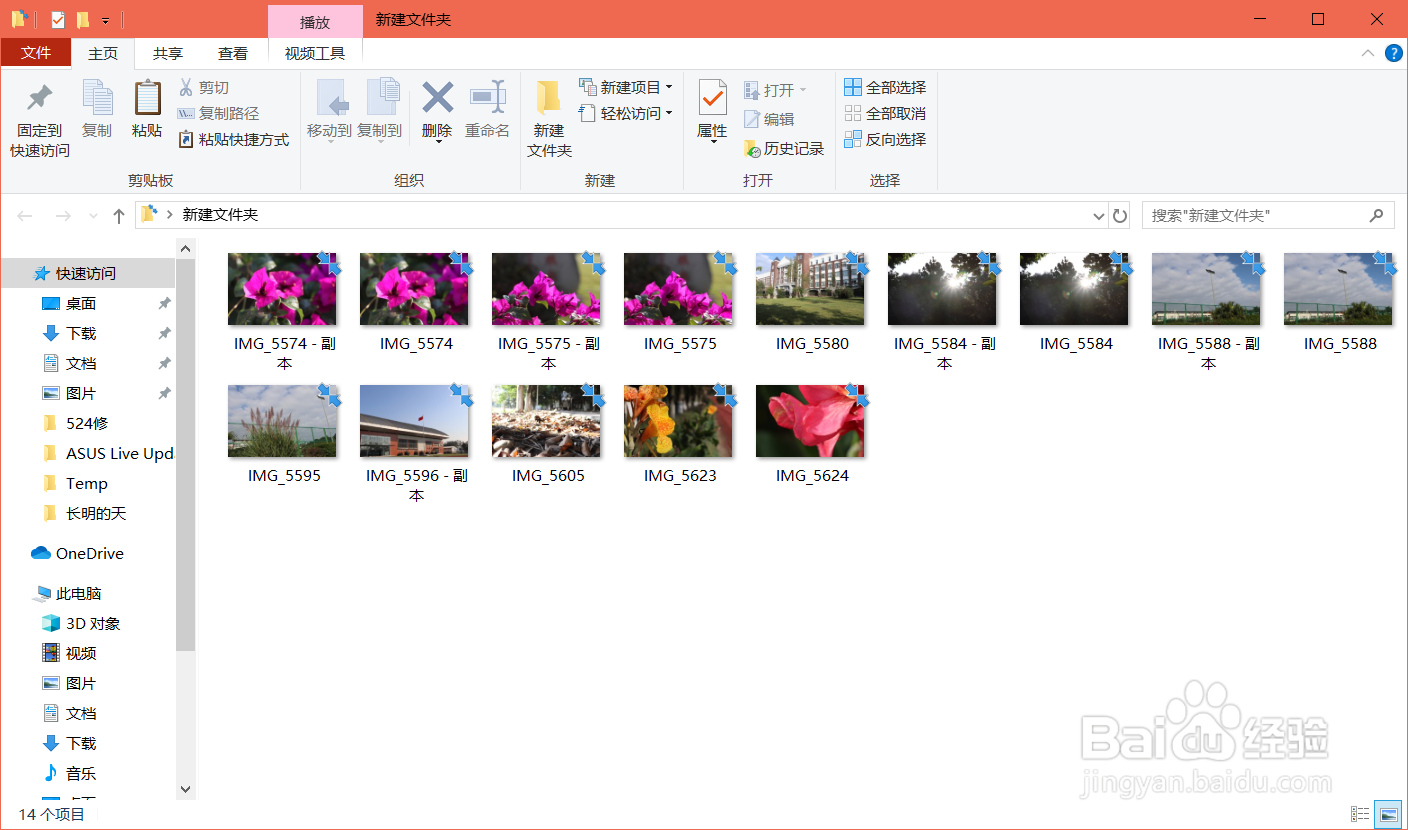Click Select all (全部选择)
1408x830 pixels.
coord(885,88)
